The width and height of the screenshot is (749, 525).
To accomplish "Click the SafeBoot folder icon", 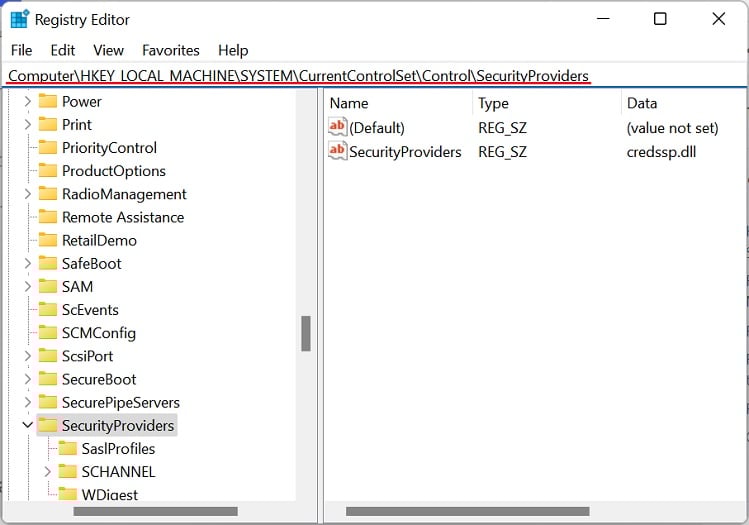I will 47,263.
